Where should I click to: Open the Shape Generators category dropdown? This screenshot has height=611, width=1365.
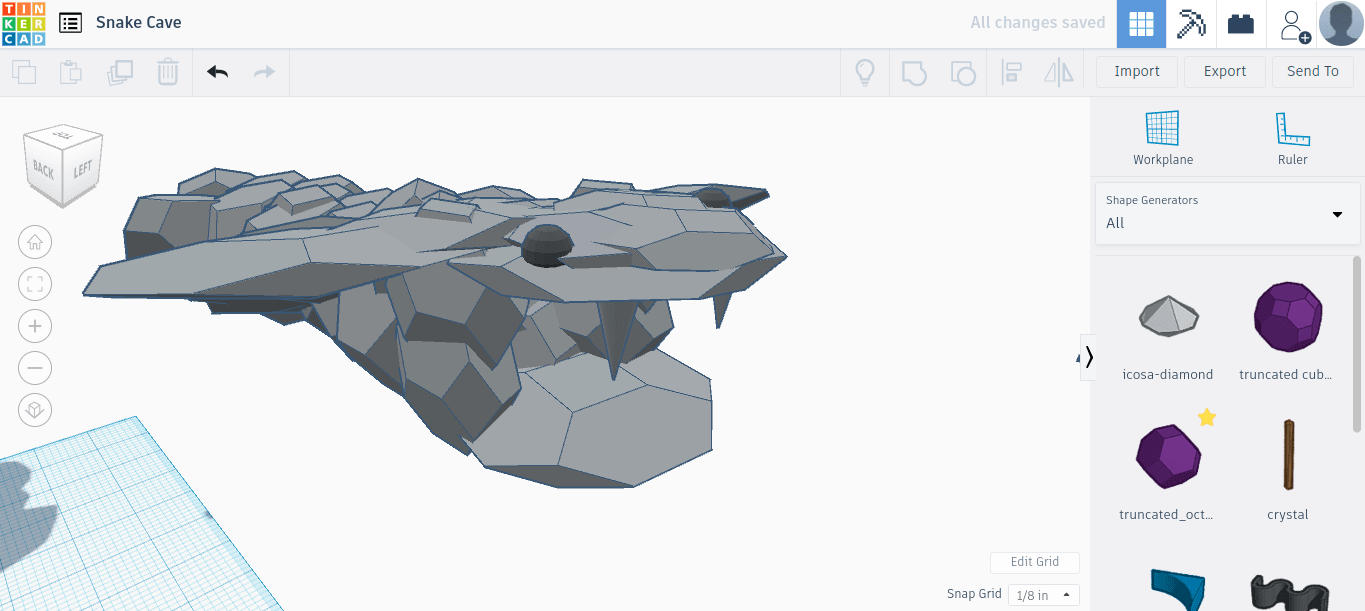point(1337,213)
